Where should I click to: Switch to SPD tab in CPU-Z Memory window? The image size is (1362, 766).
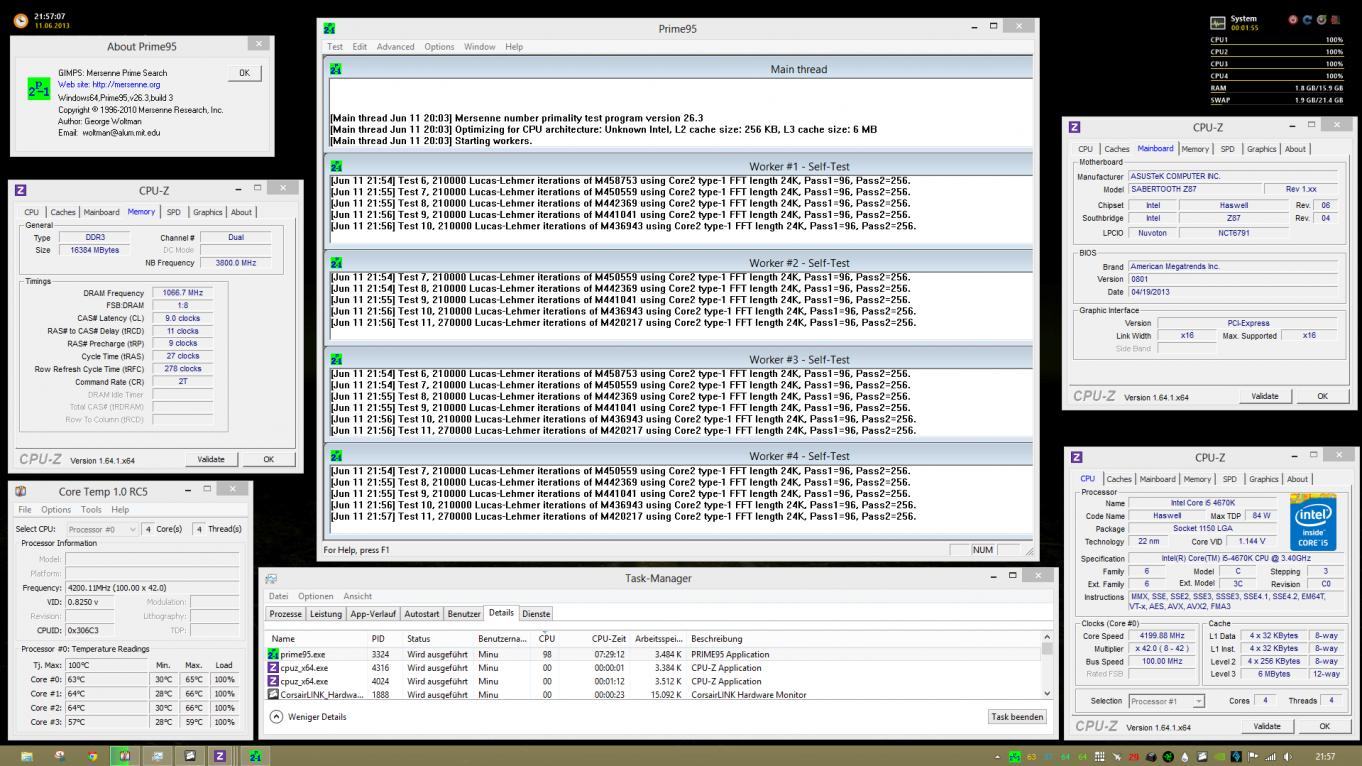[174, 212]
